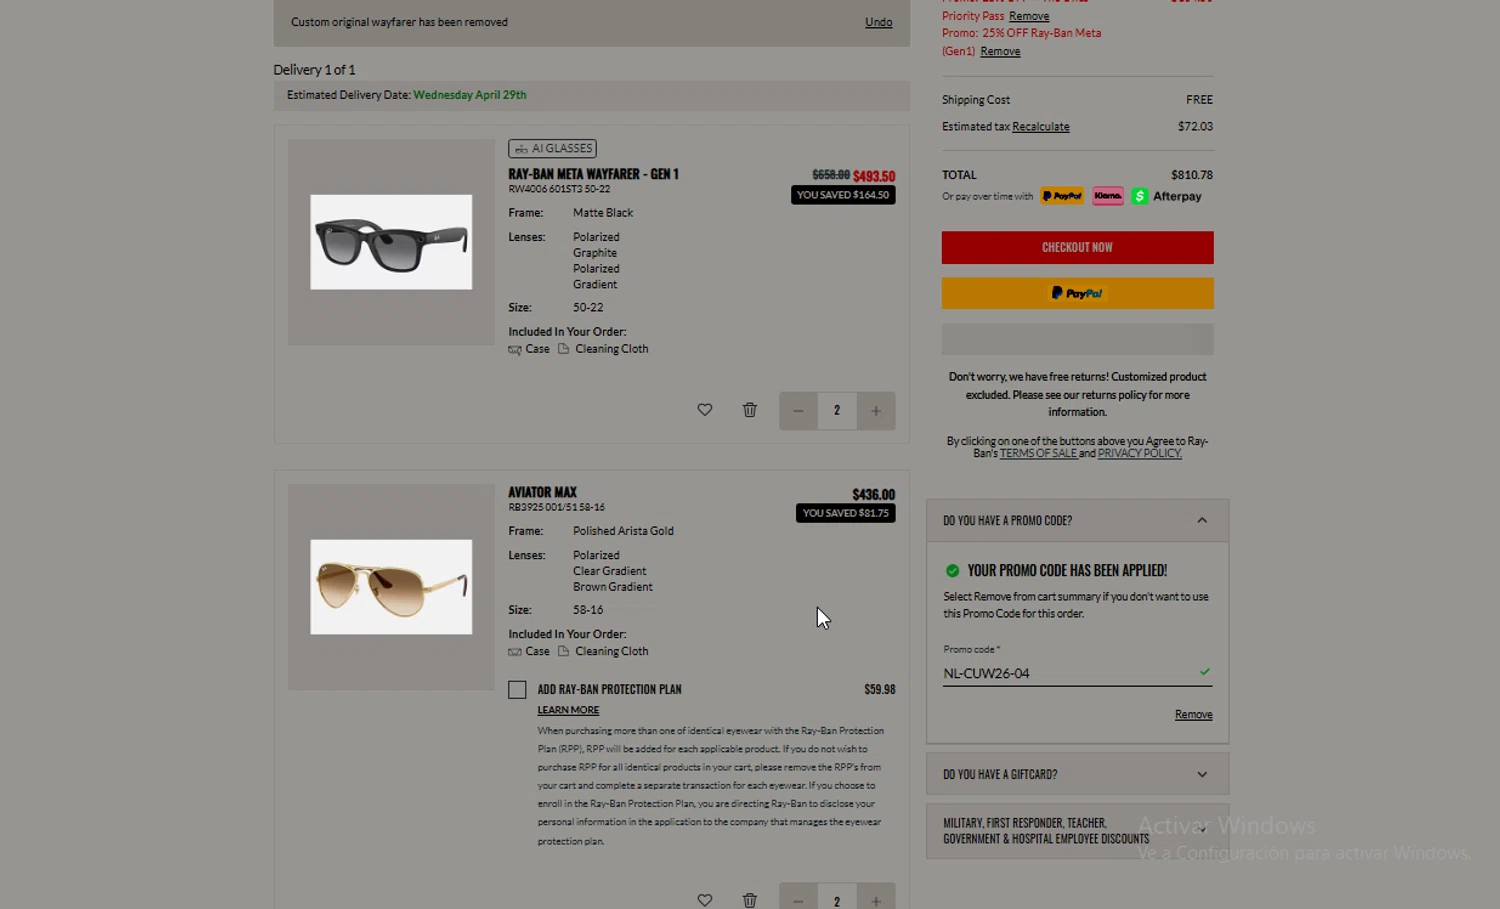The image size is (1500, 909).
Task: Click Aviator Max price $436.00
Action: click(874, 495)
